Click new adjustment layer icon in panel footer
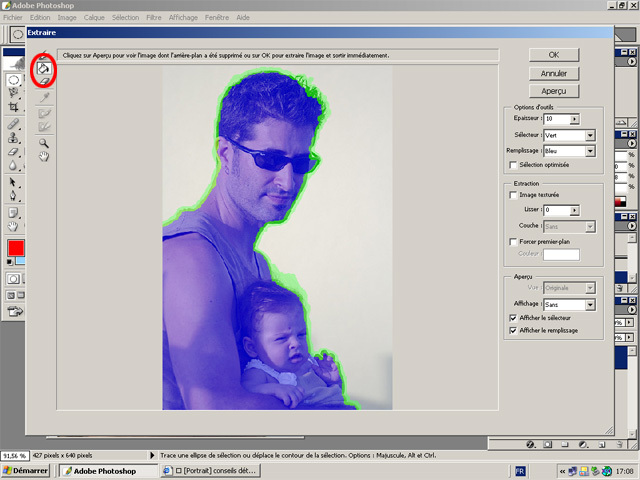The image size is (640, 480). pos(583,444)
